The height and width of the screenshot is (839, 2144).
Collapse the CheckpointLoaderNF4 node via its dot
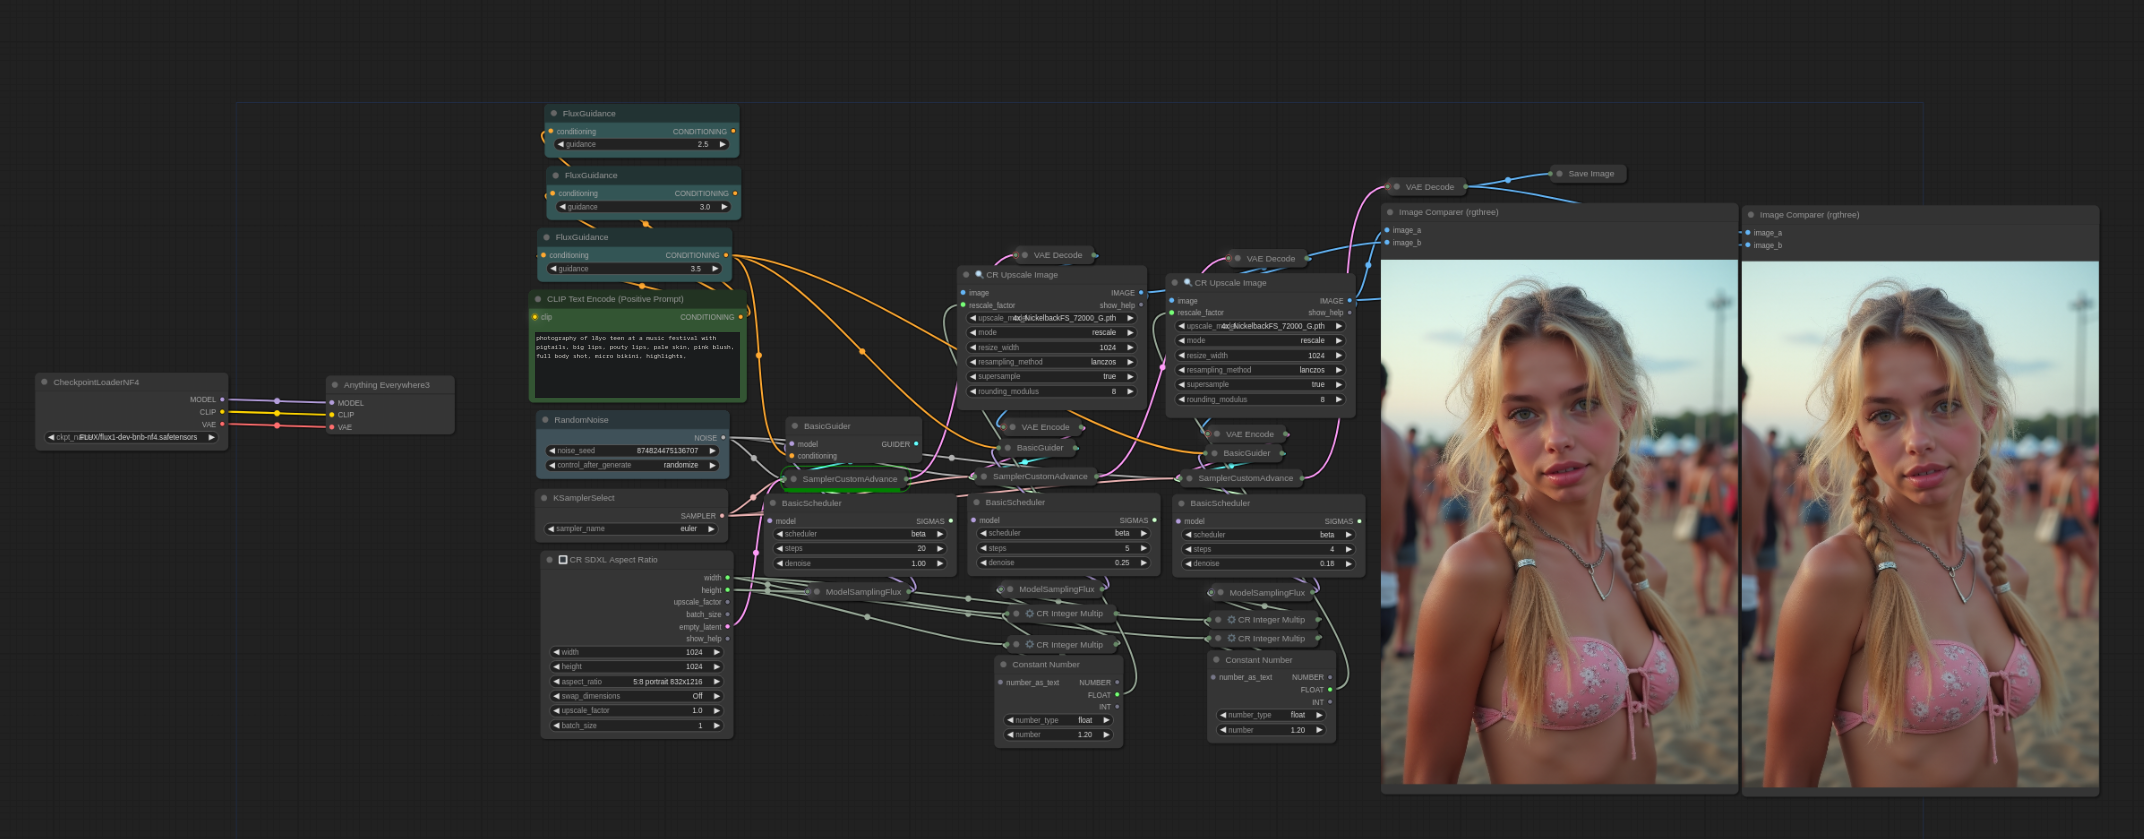click(x=44, y=382)
